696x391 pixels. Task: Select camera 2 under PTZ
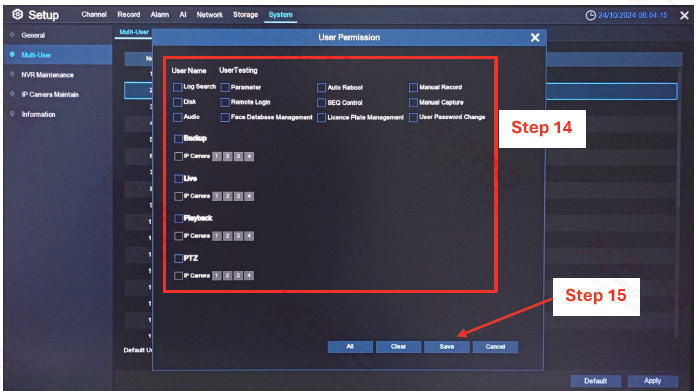(227, 276)
